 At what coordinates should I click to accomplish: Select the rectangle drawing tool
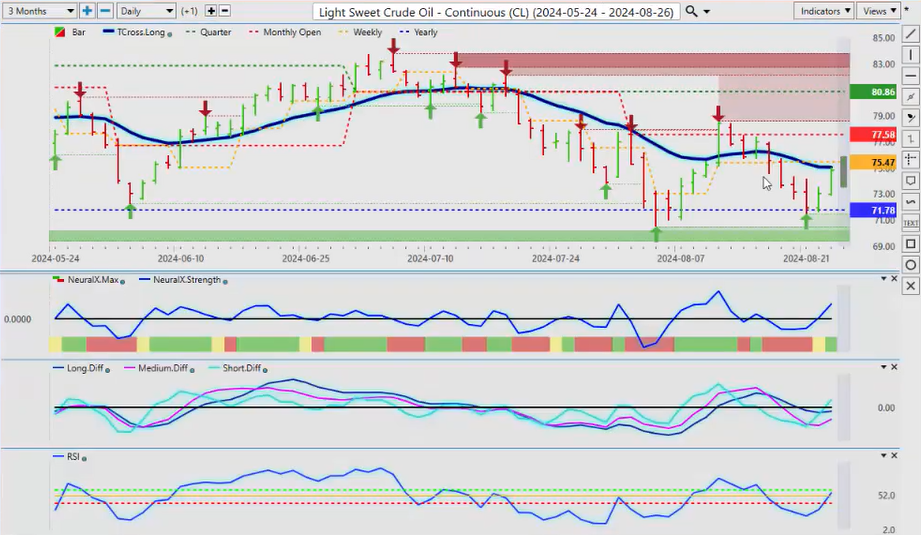pyautogui.click(x=910, y=244)
